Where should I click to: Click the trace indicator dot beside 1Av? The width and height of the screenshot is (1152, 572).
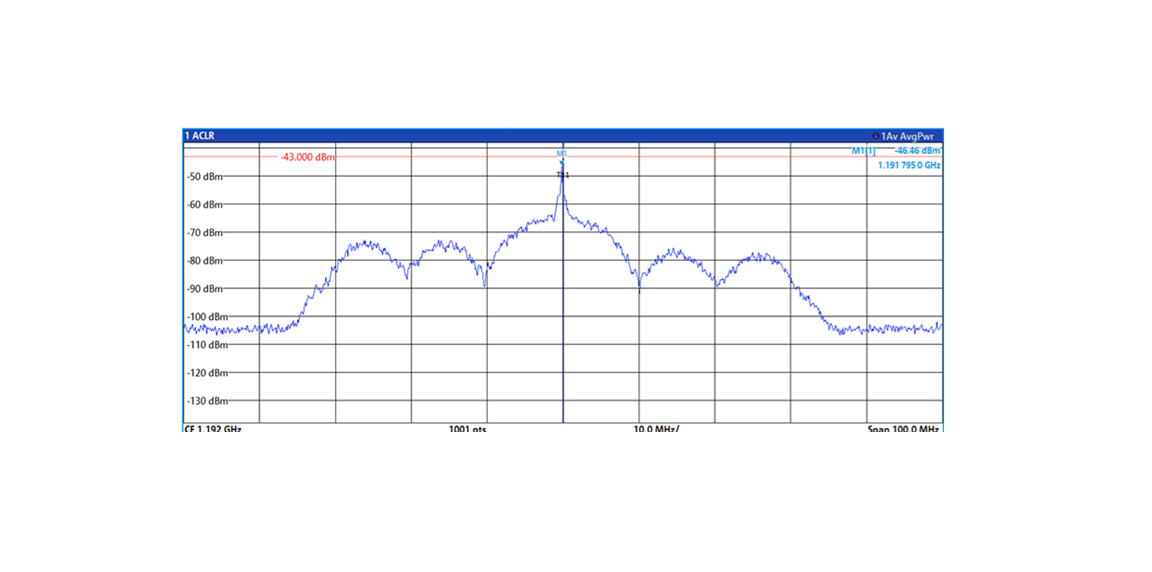(874, 136)
